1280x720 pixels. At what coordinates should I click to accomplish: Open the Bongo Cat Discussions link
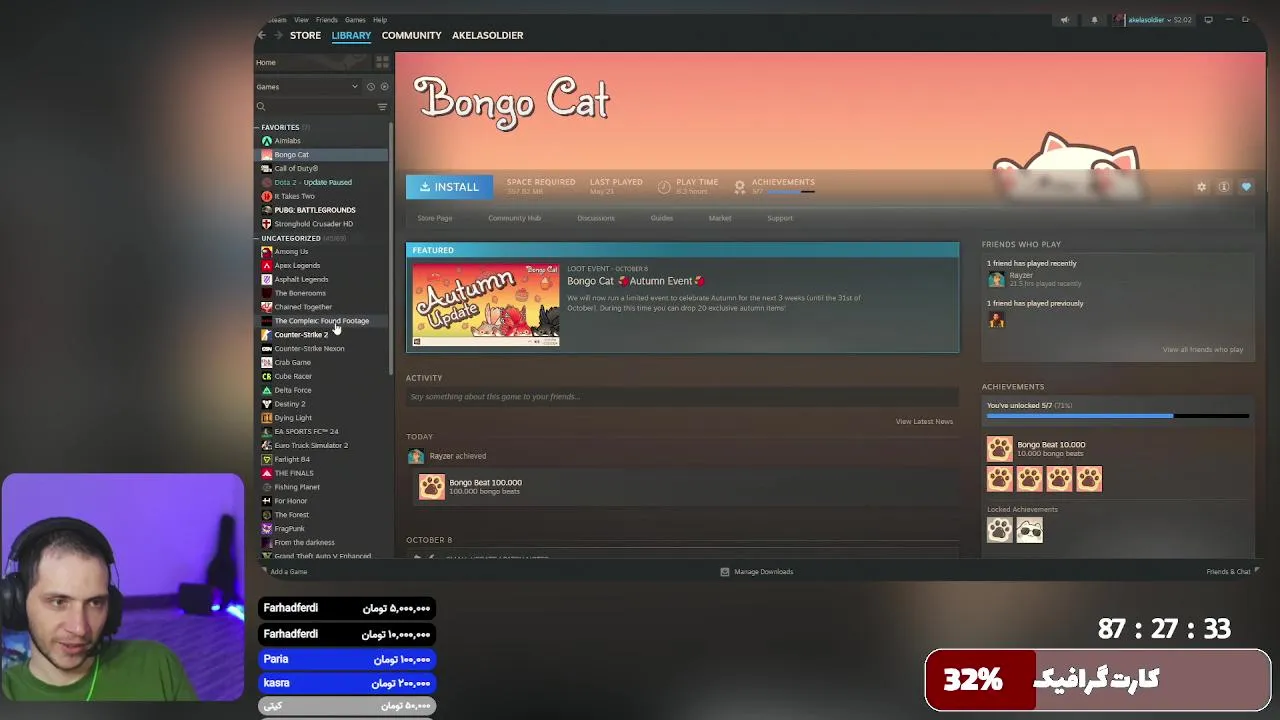point(596,218)
